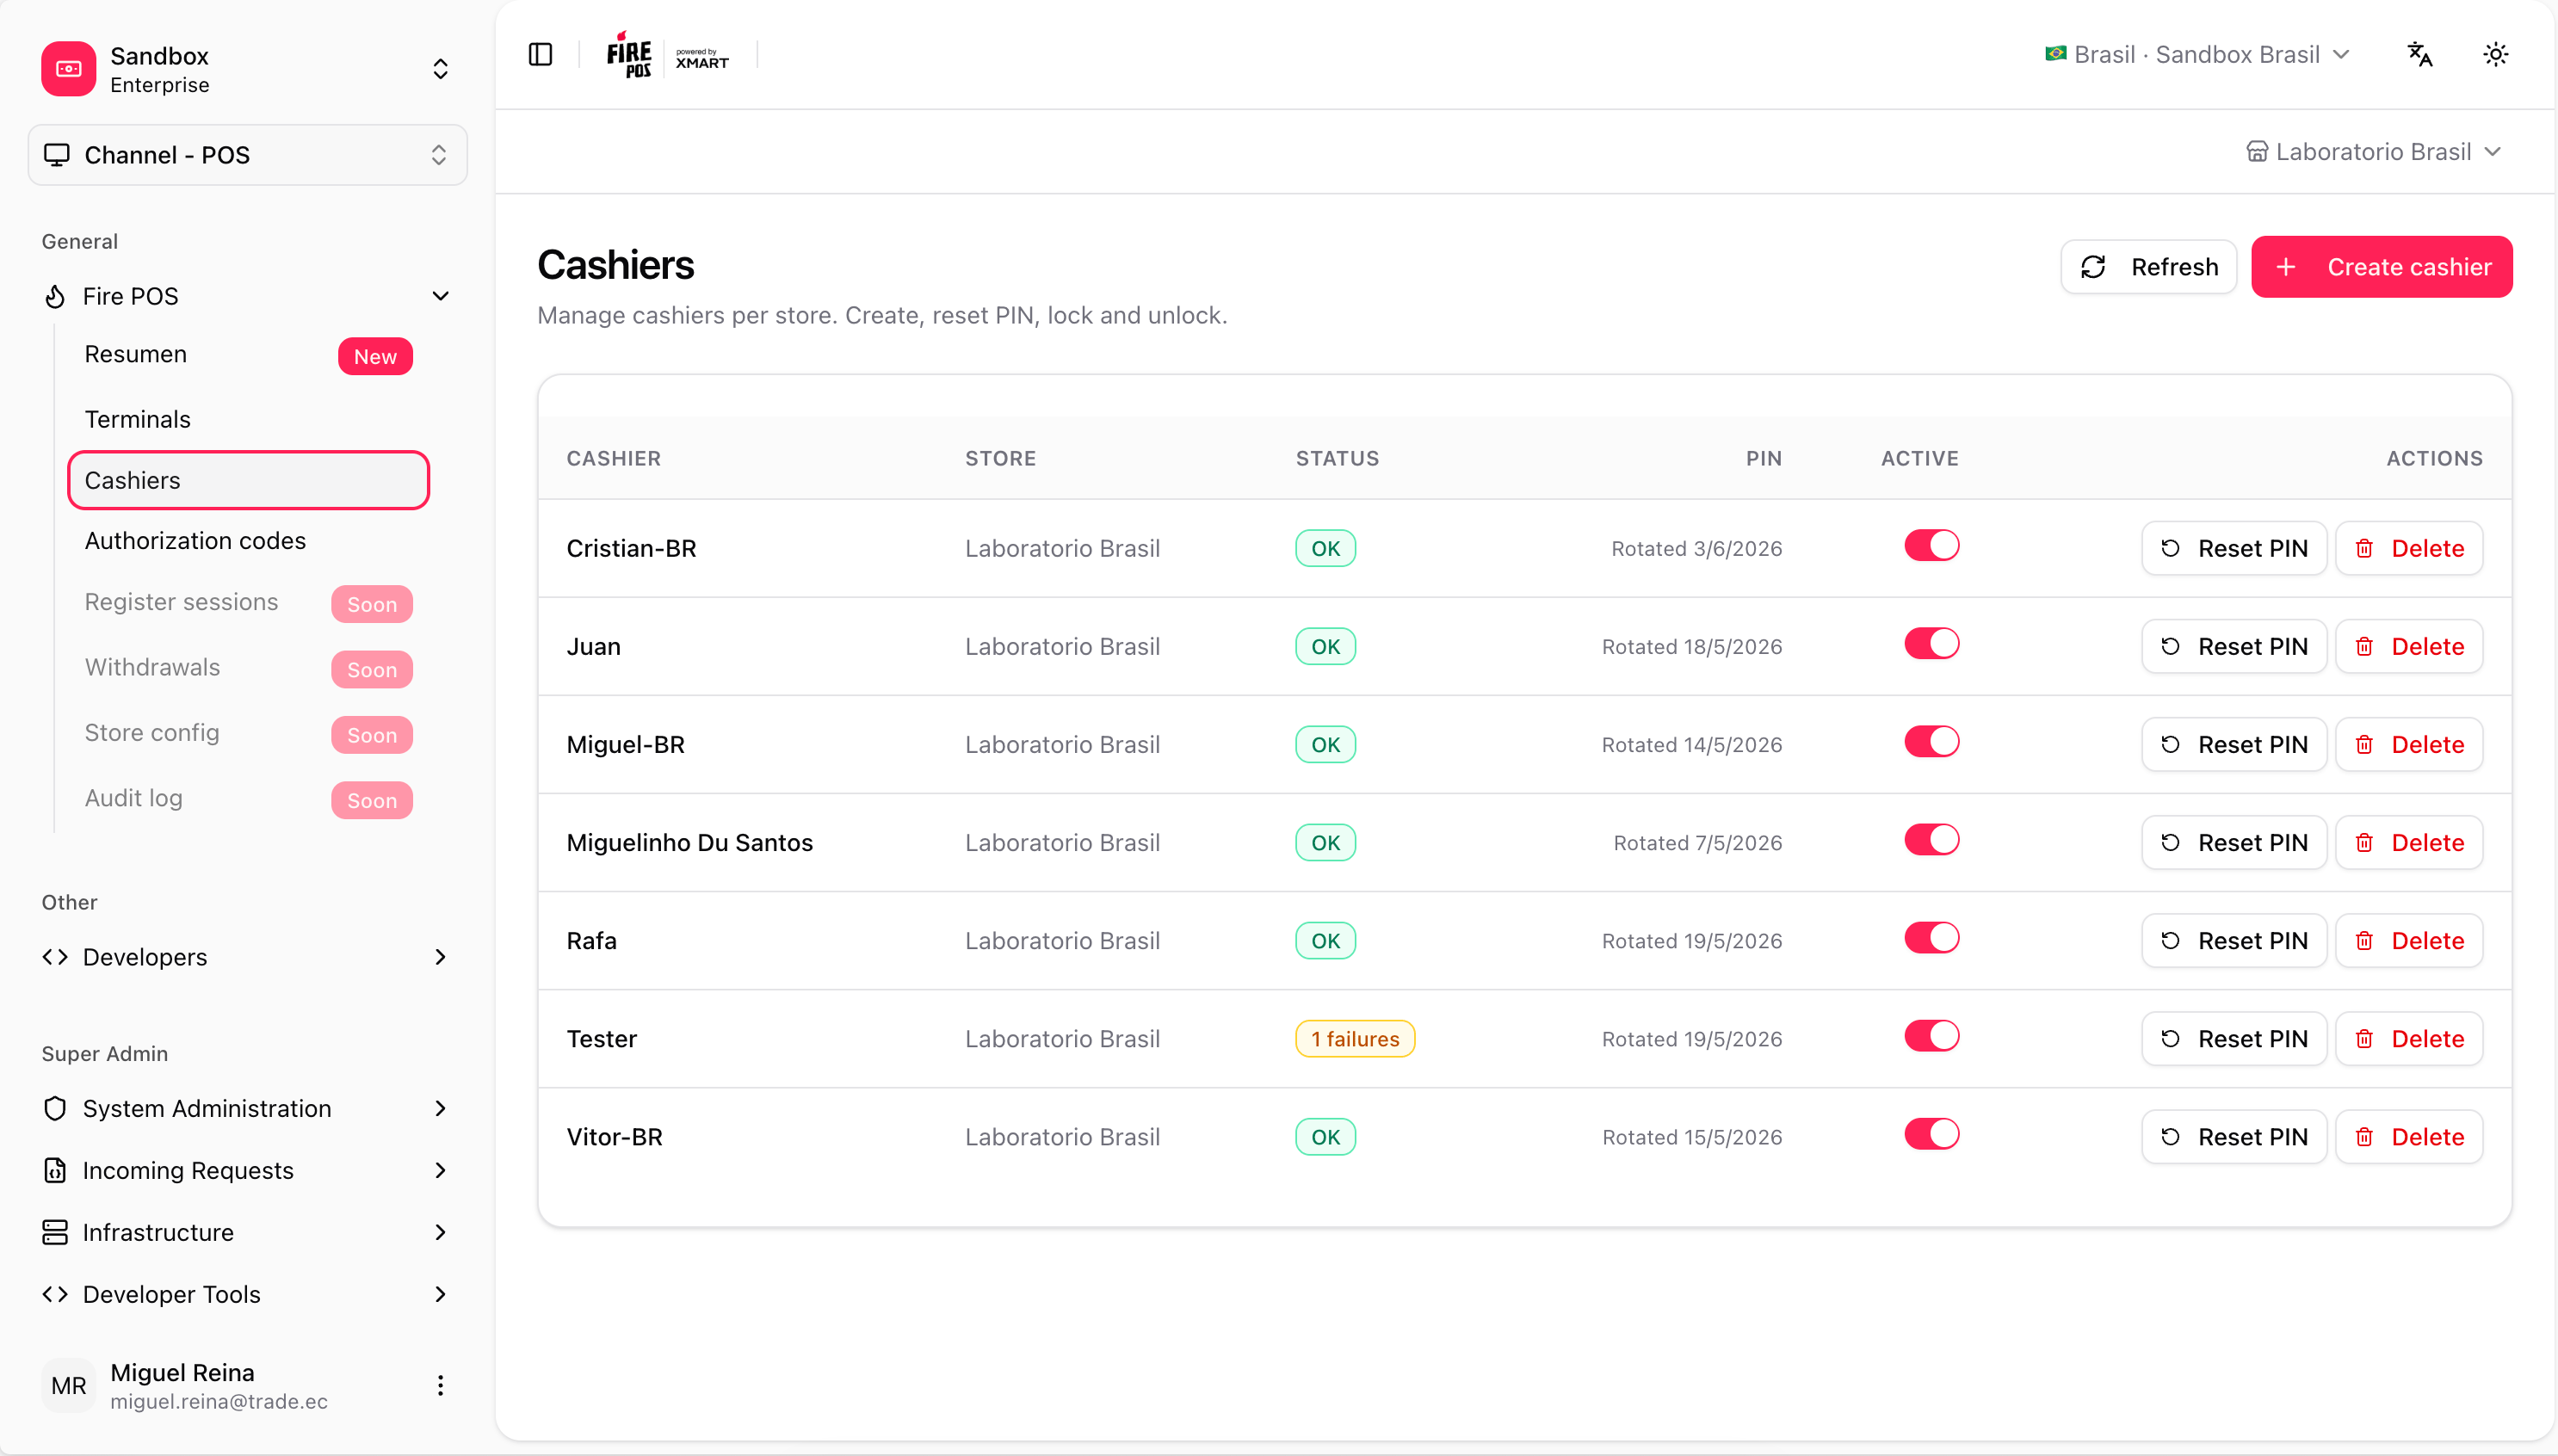
Task: Click the trash icon in Cristian-BR row
Action: point(2364,548)
